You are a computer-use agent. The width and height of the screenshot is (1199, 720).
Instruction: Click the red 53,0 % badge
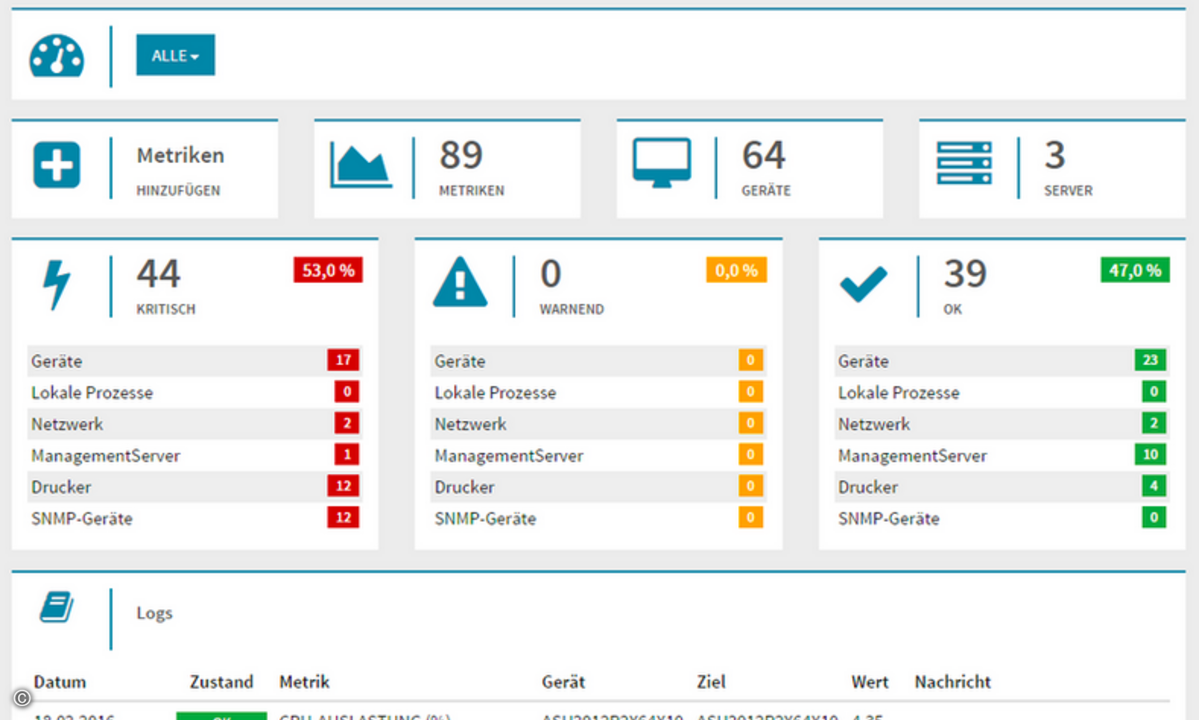pyautogui.click(x=328, y=271)
